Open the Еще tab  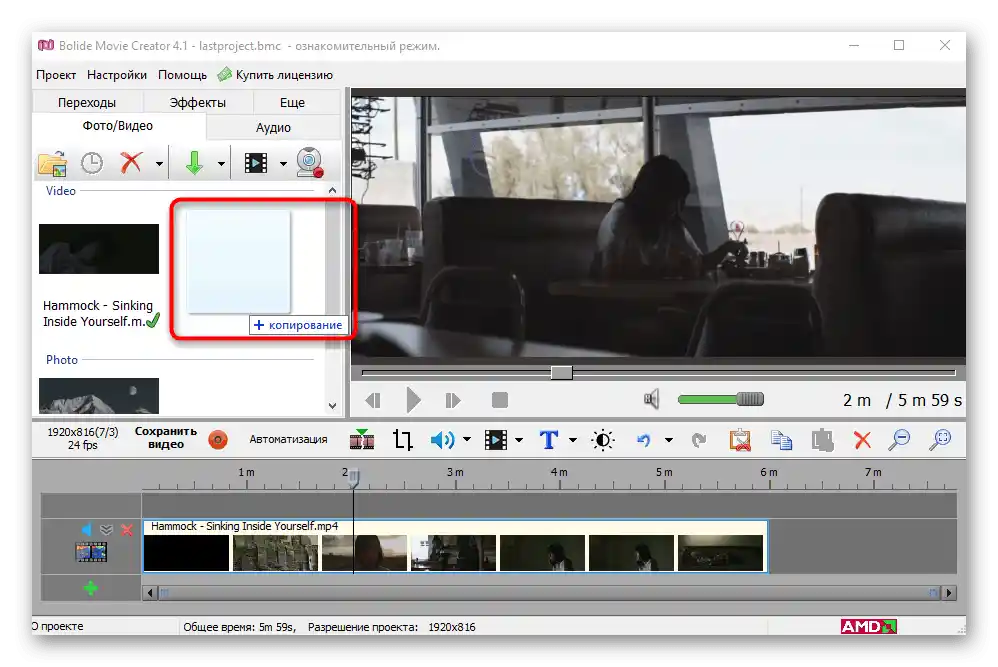[x=292, y=102]
